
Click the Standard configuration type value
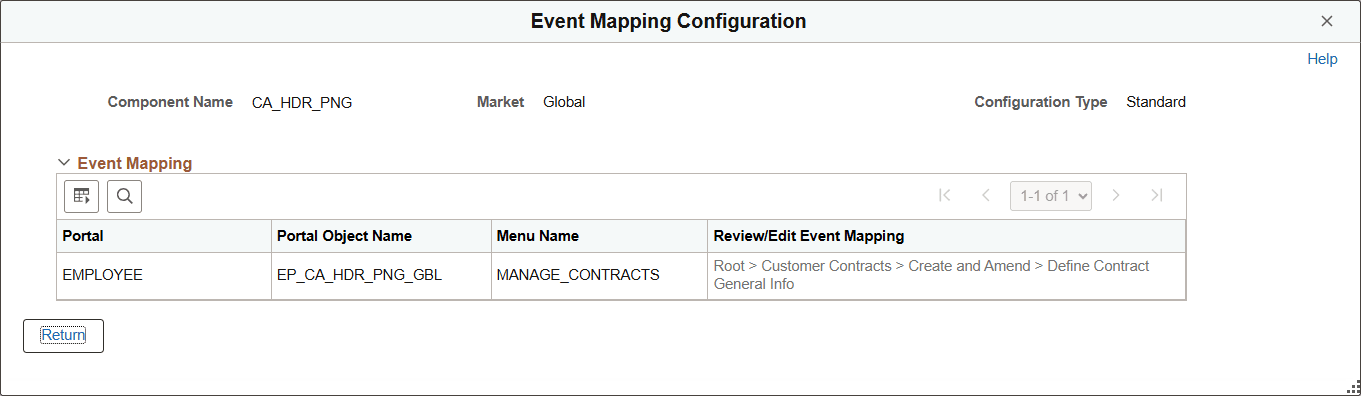point(1156,102)
